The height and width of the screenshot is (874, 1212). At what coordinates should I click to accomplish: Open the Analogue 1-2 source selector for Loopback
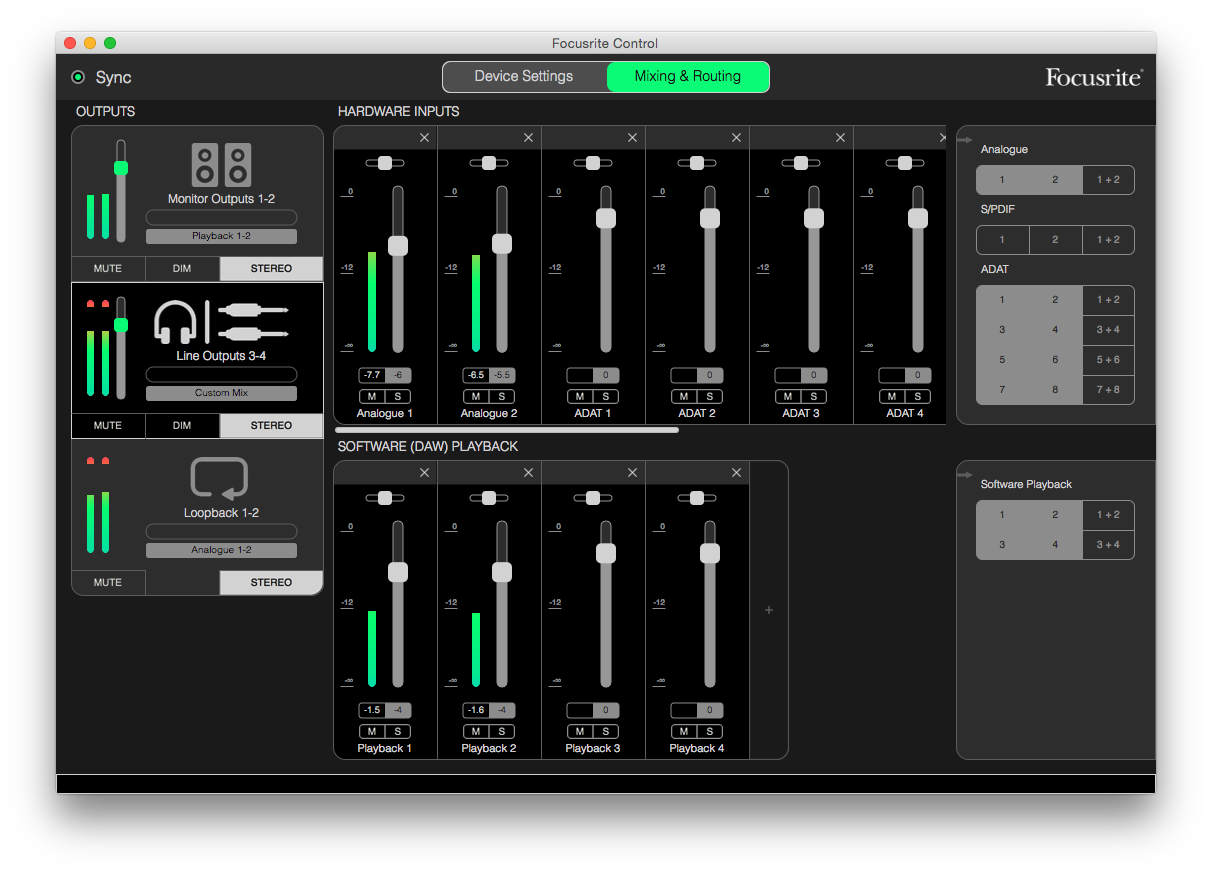[221, 550]
